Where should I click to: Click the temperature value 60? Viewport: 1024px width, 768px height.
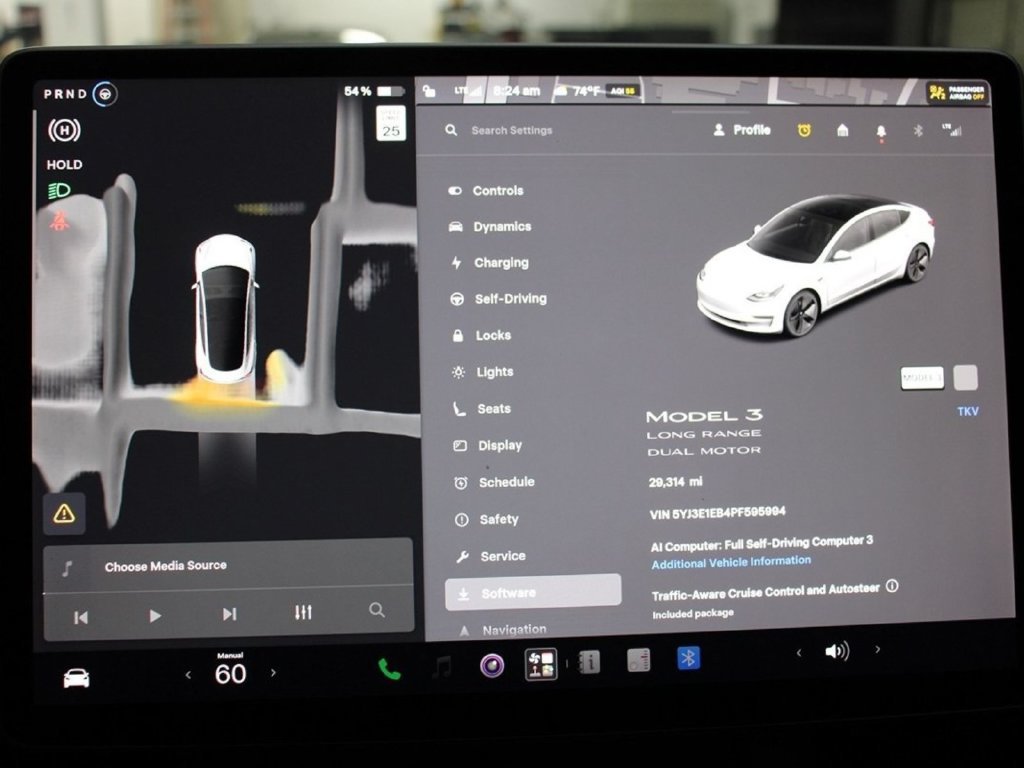coord(231,674)
